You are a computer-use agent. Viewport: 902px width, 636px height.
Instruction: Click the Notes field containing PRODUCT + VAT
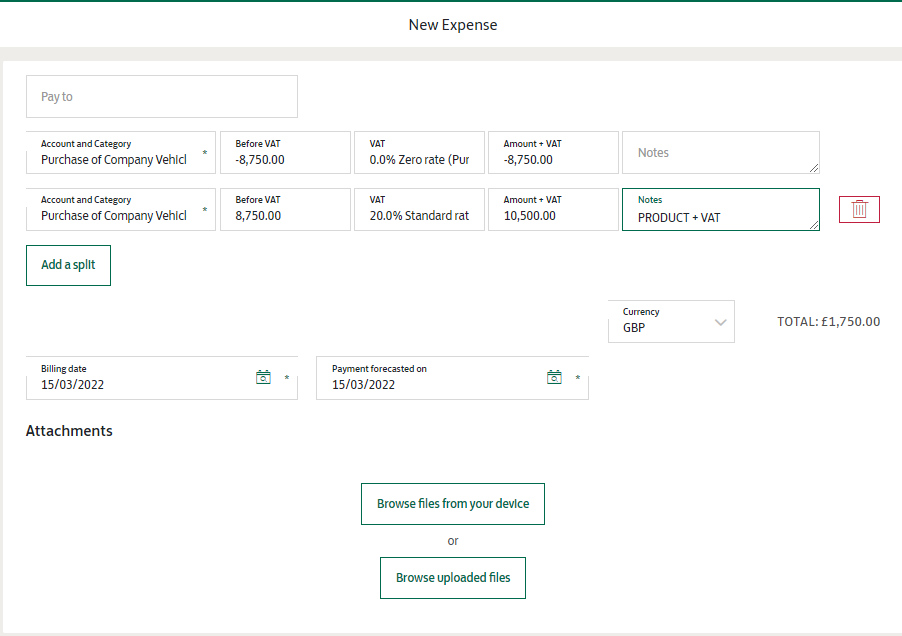(x=720, y=210)
